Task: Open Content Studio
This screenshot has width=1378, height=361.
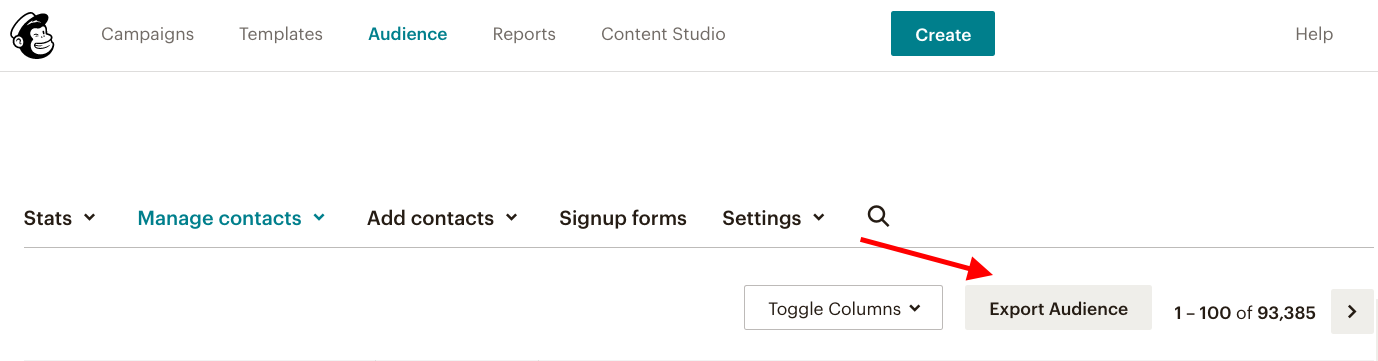Action: [x=663, y=34]
